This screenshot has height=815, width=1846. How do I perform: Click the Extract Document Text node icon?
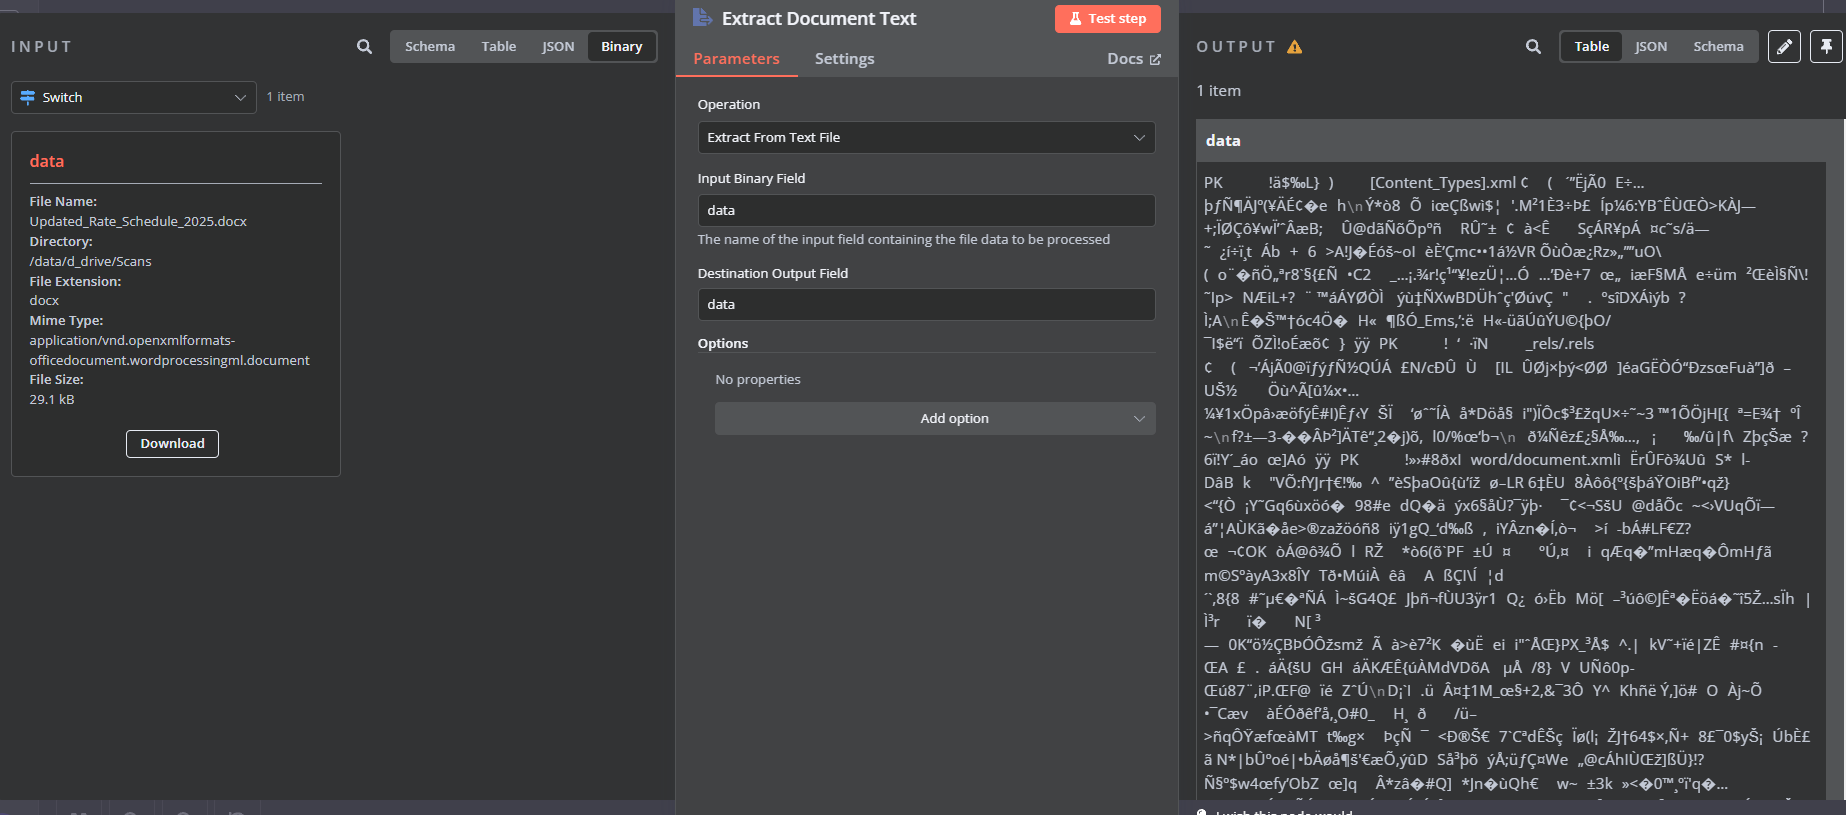click(702, 18)
